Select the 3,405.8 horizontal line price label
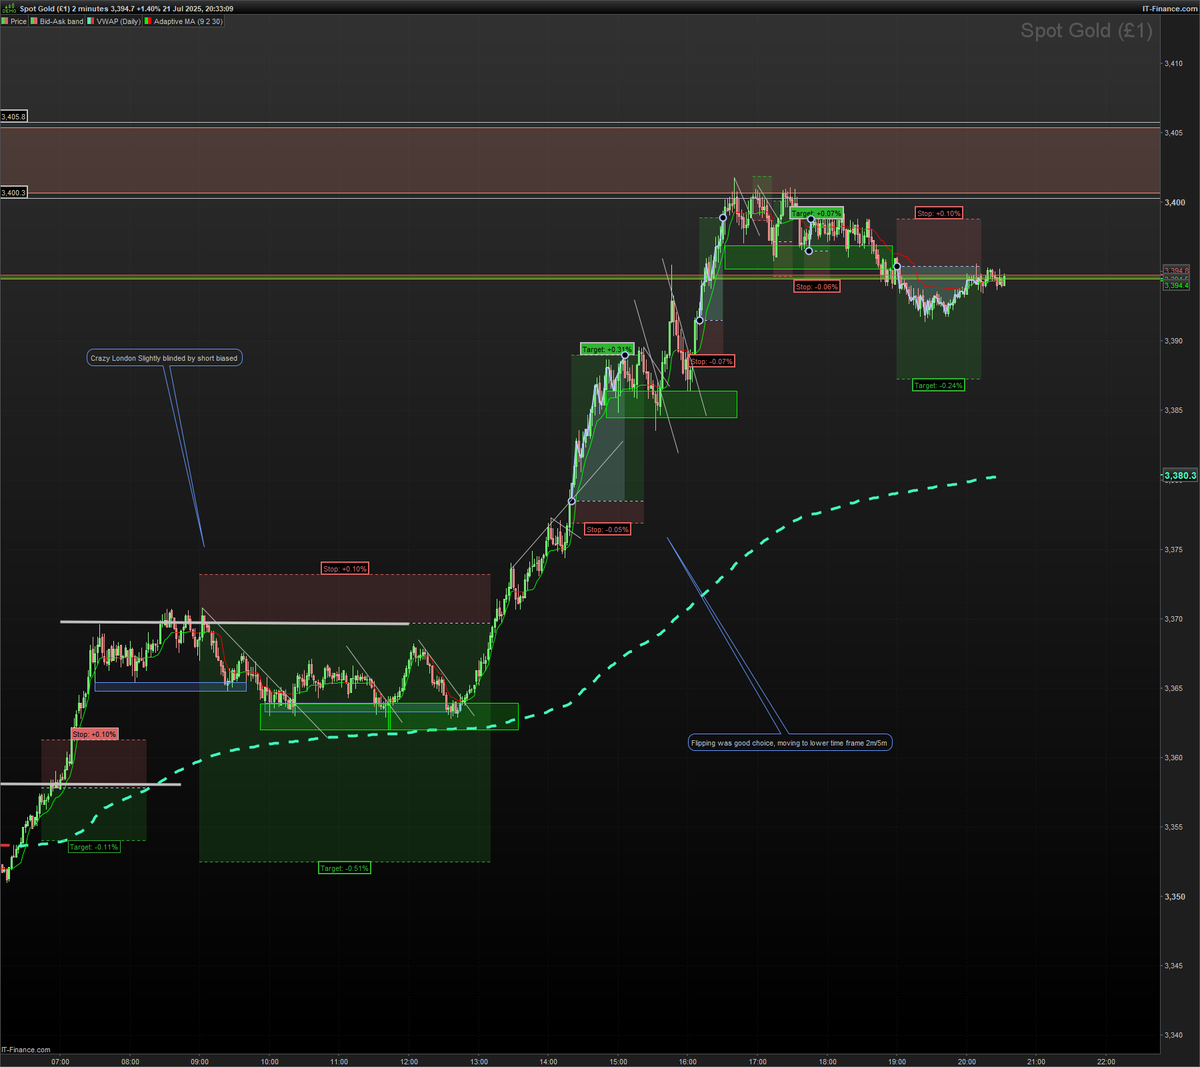The image size is (1200, 1067). [x=14, y=117]
